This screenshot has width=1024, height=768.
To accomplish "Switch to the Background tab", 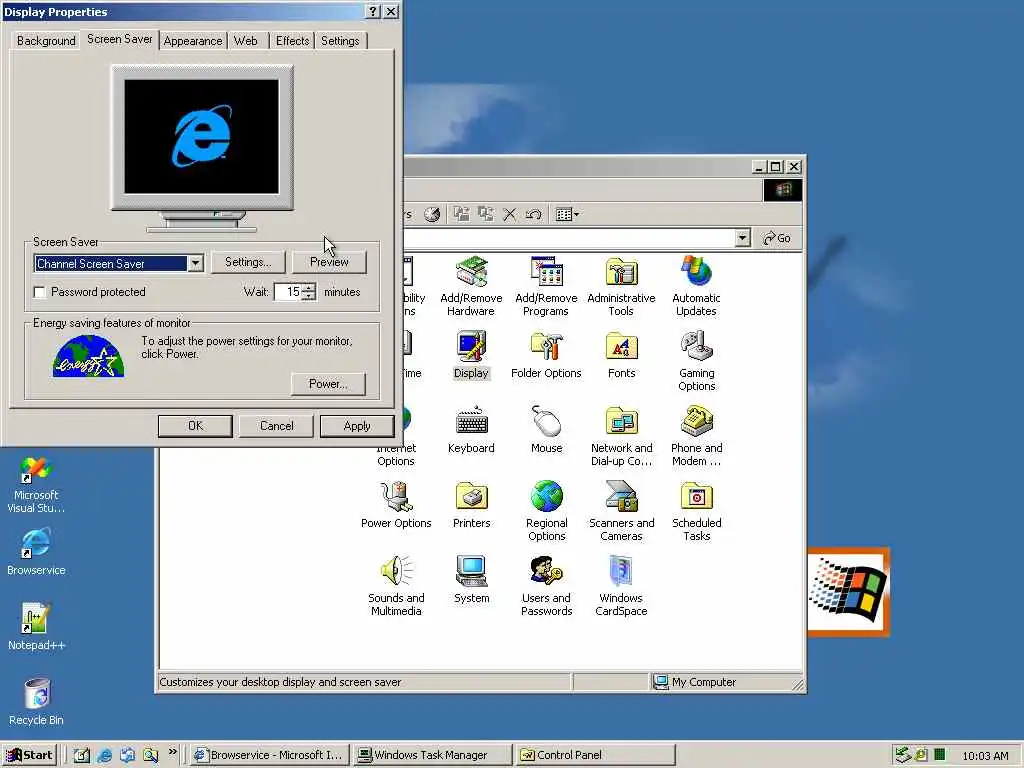I will click(x=46, y=40).
